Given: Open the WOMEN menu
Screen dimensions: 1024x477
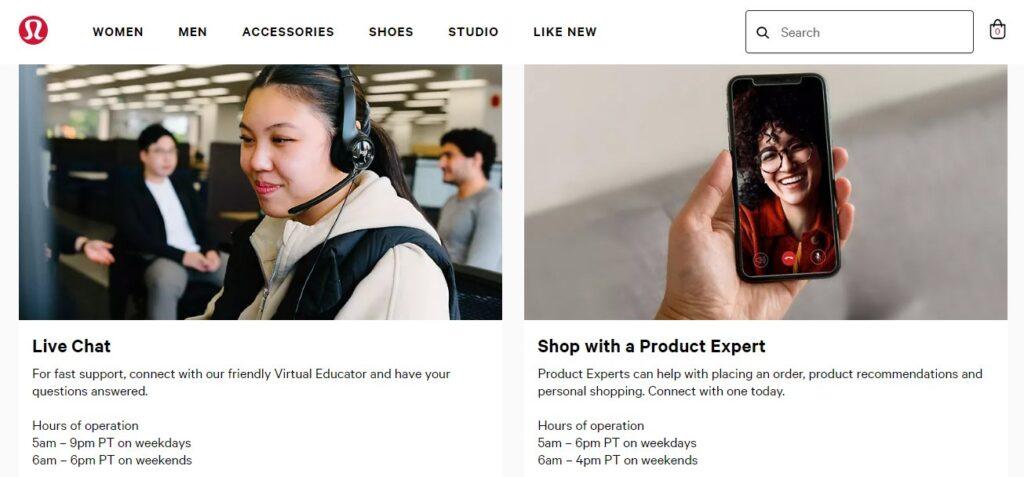Looking at the screenshot, I should (118, 31).
